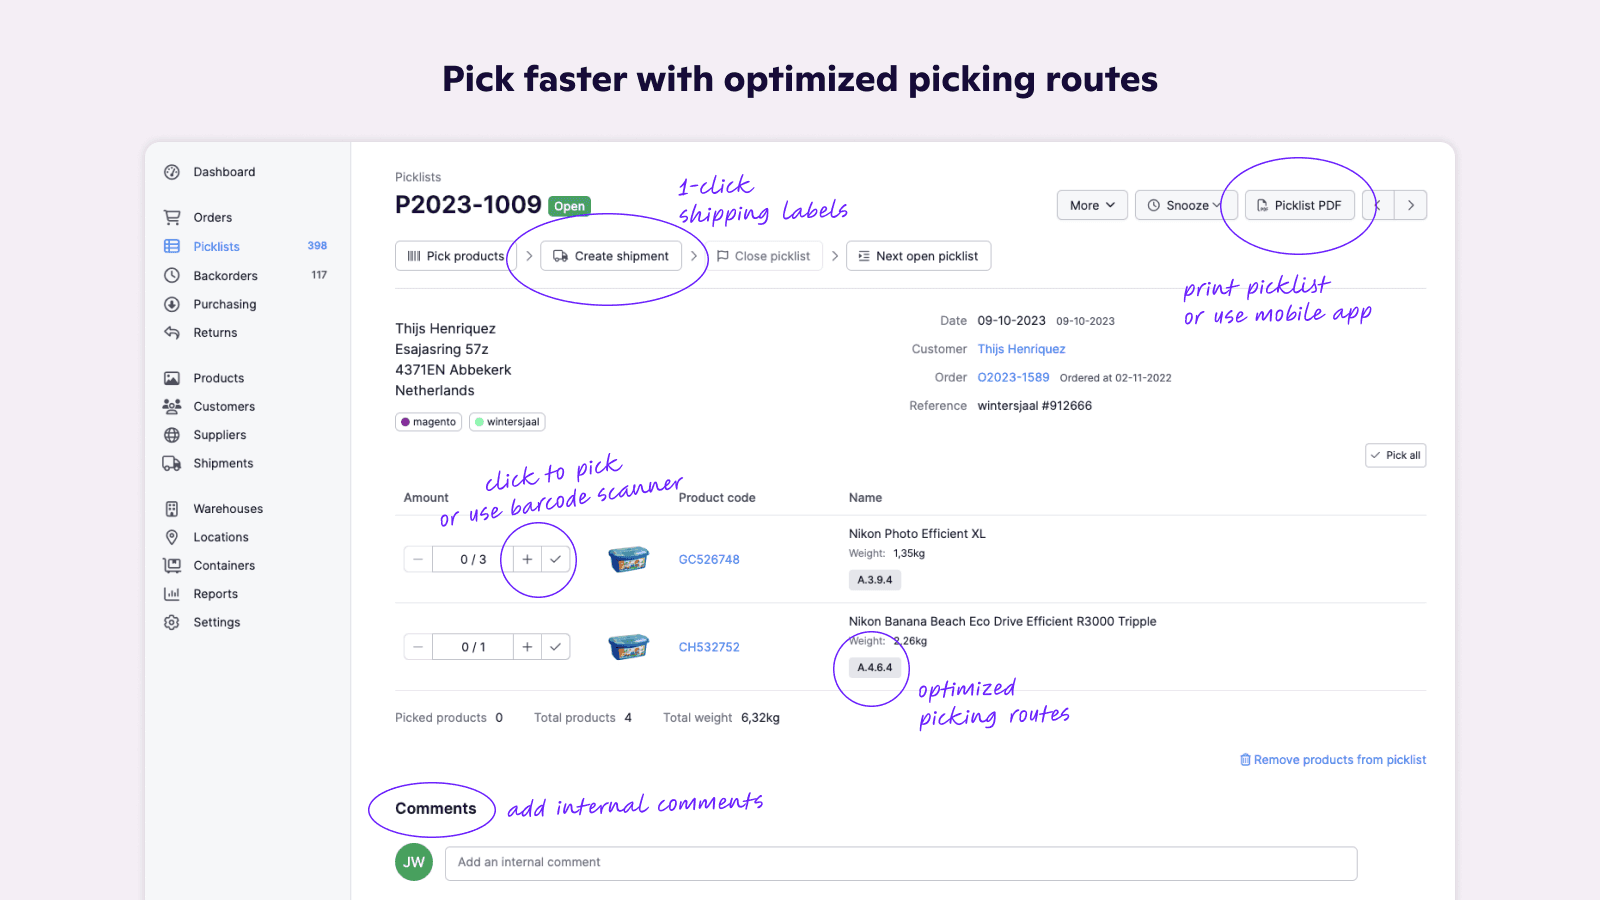Open the More dropdown menu
Viewport: 1600px width, 900px height.
1091,205
